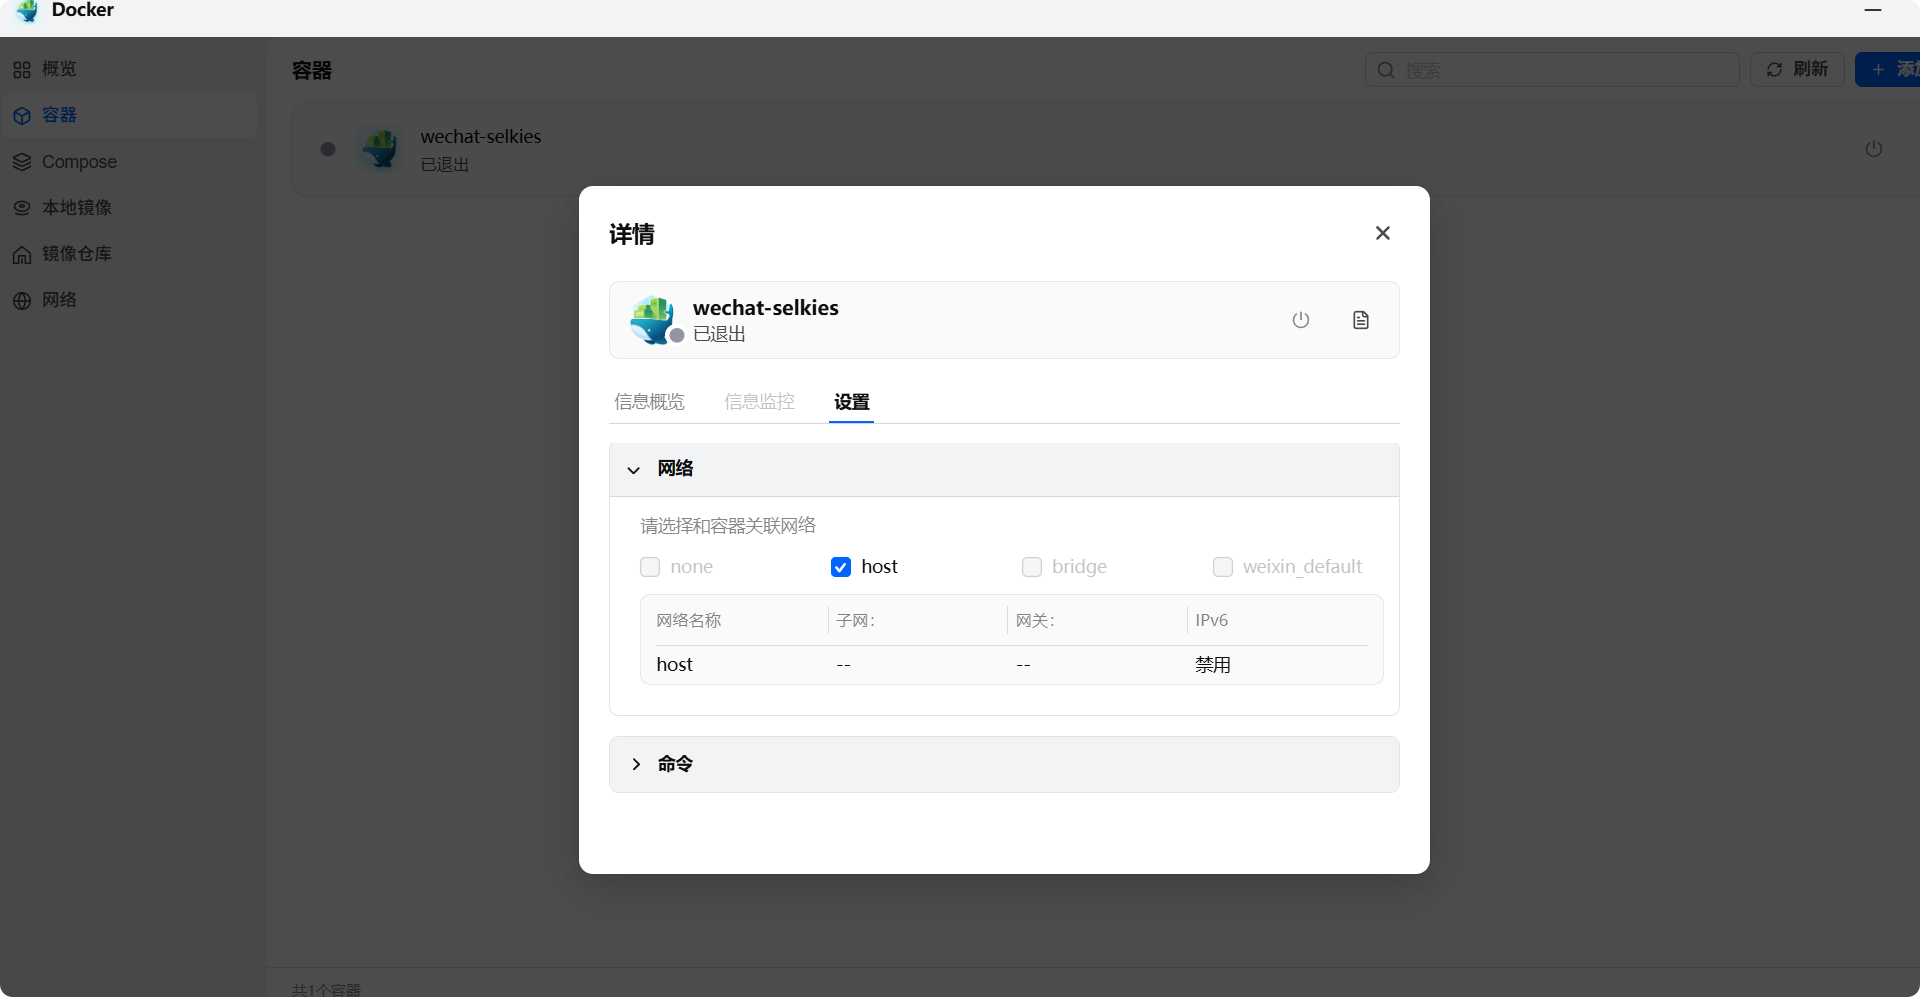Switch to the 信息概览 tab
Viewport: 1920px width, 997px height.
[649, 401]
